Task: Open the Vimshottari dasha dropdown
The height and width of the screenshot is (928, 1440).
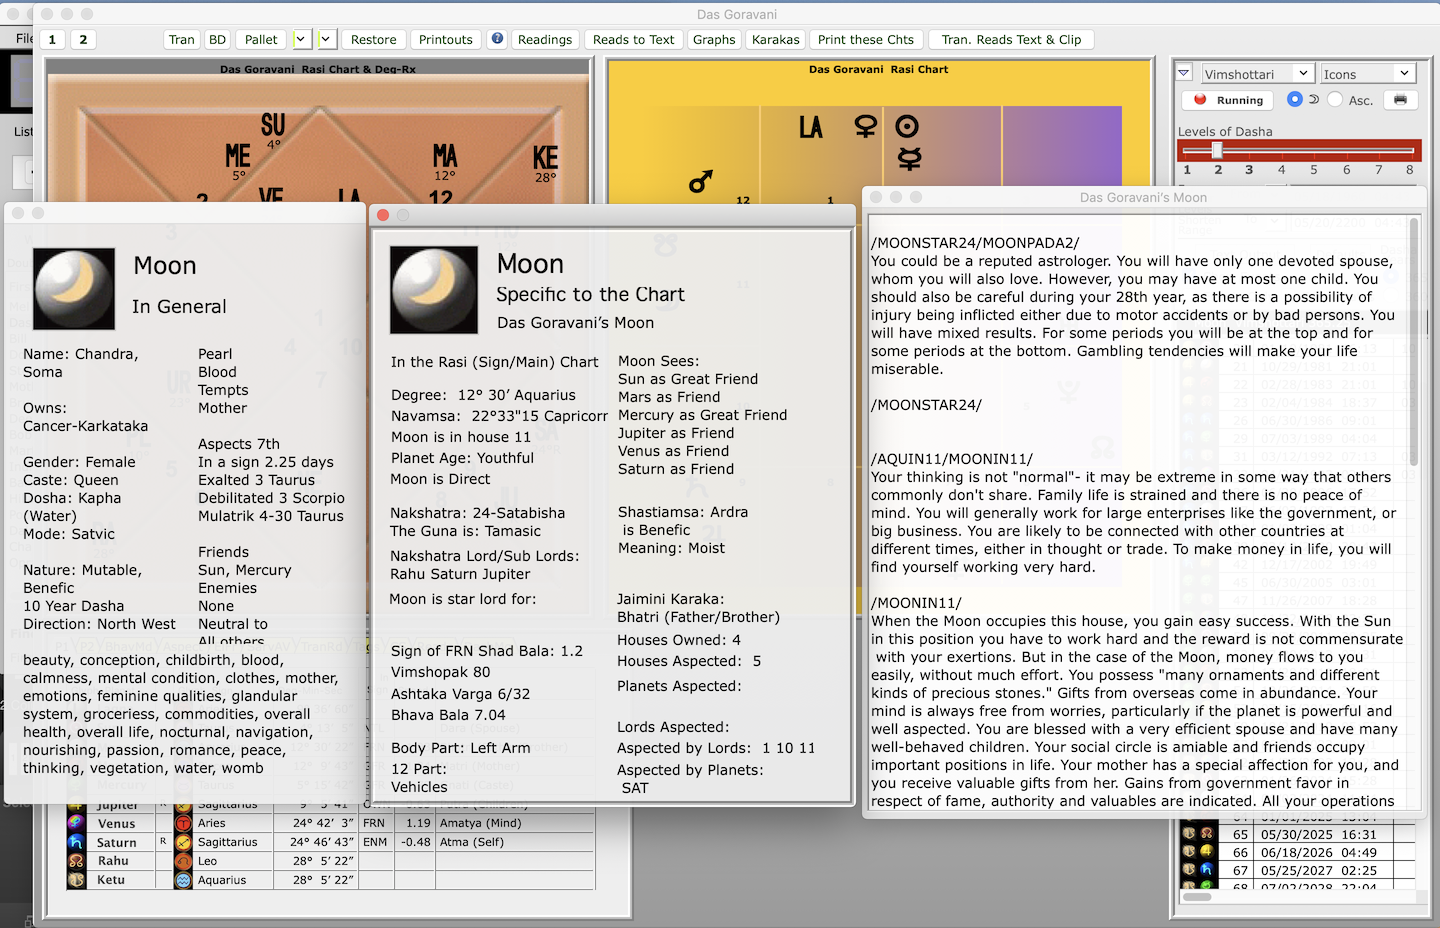Action: [x=1257, y=74]
